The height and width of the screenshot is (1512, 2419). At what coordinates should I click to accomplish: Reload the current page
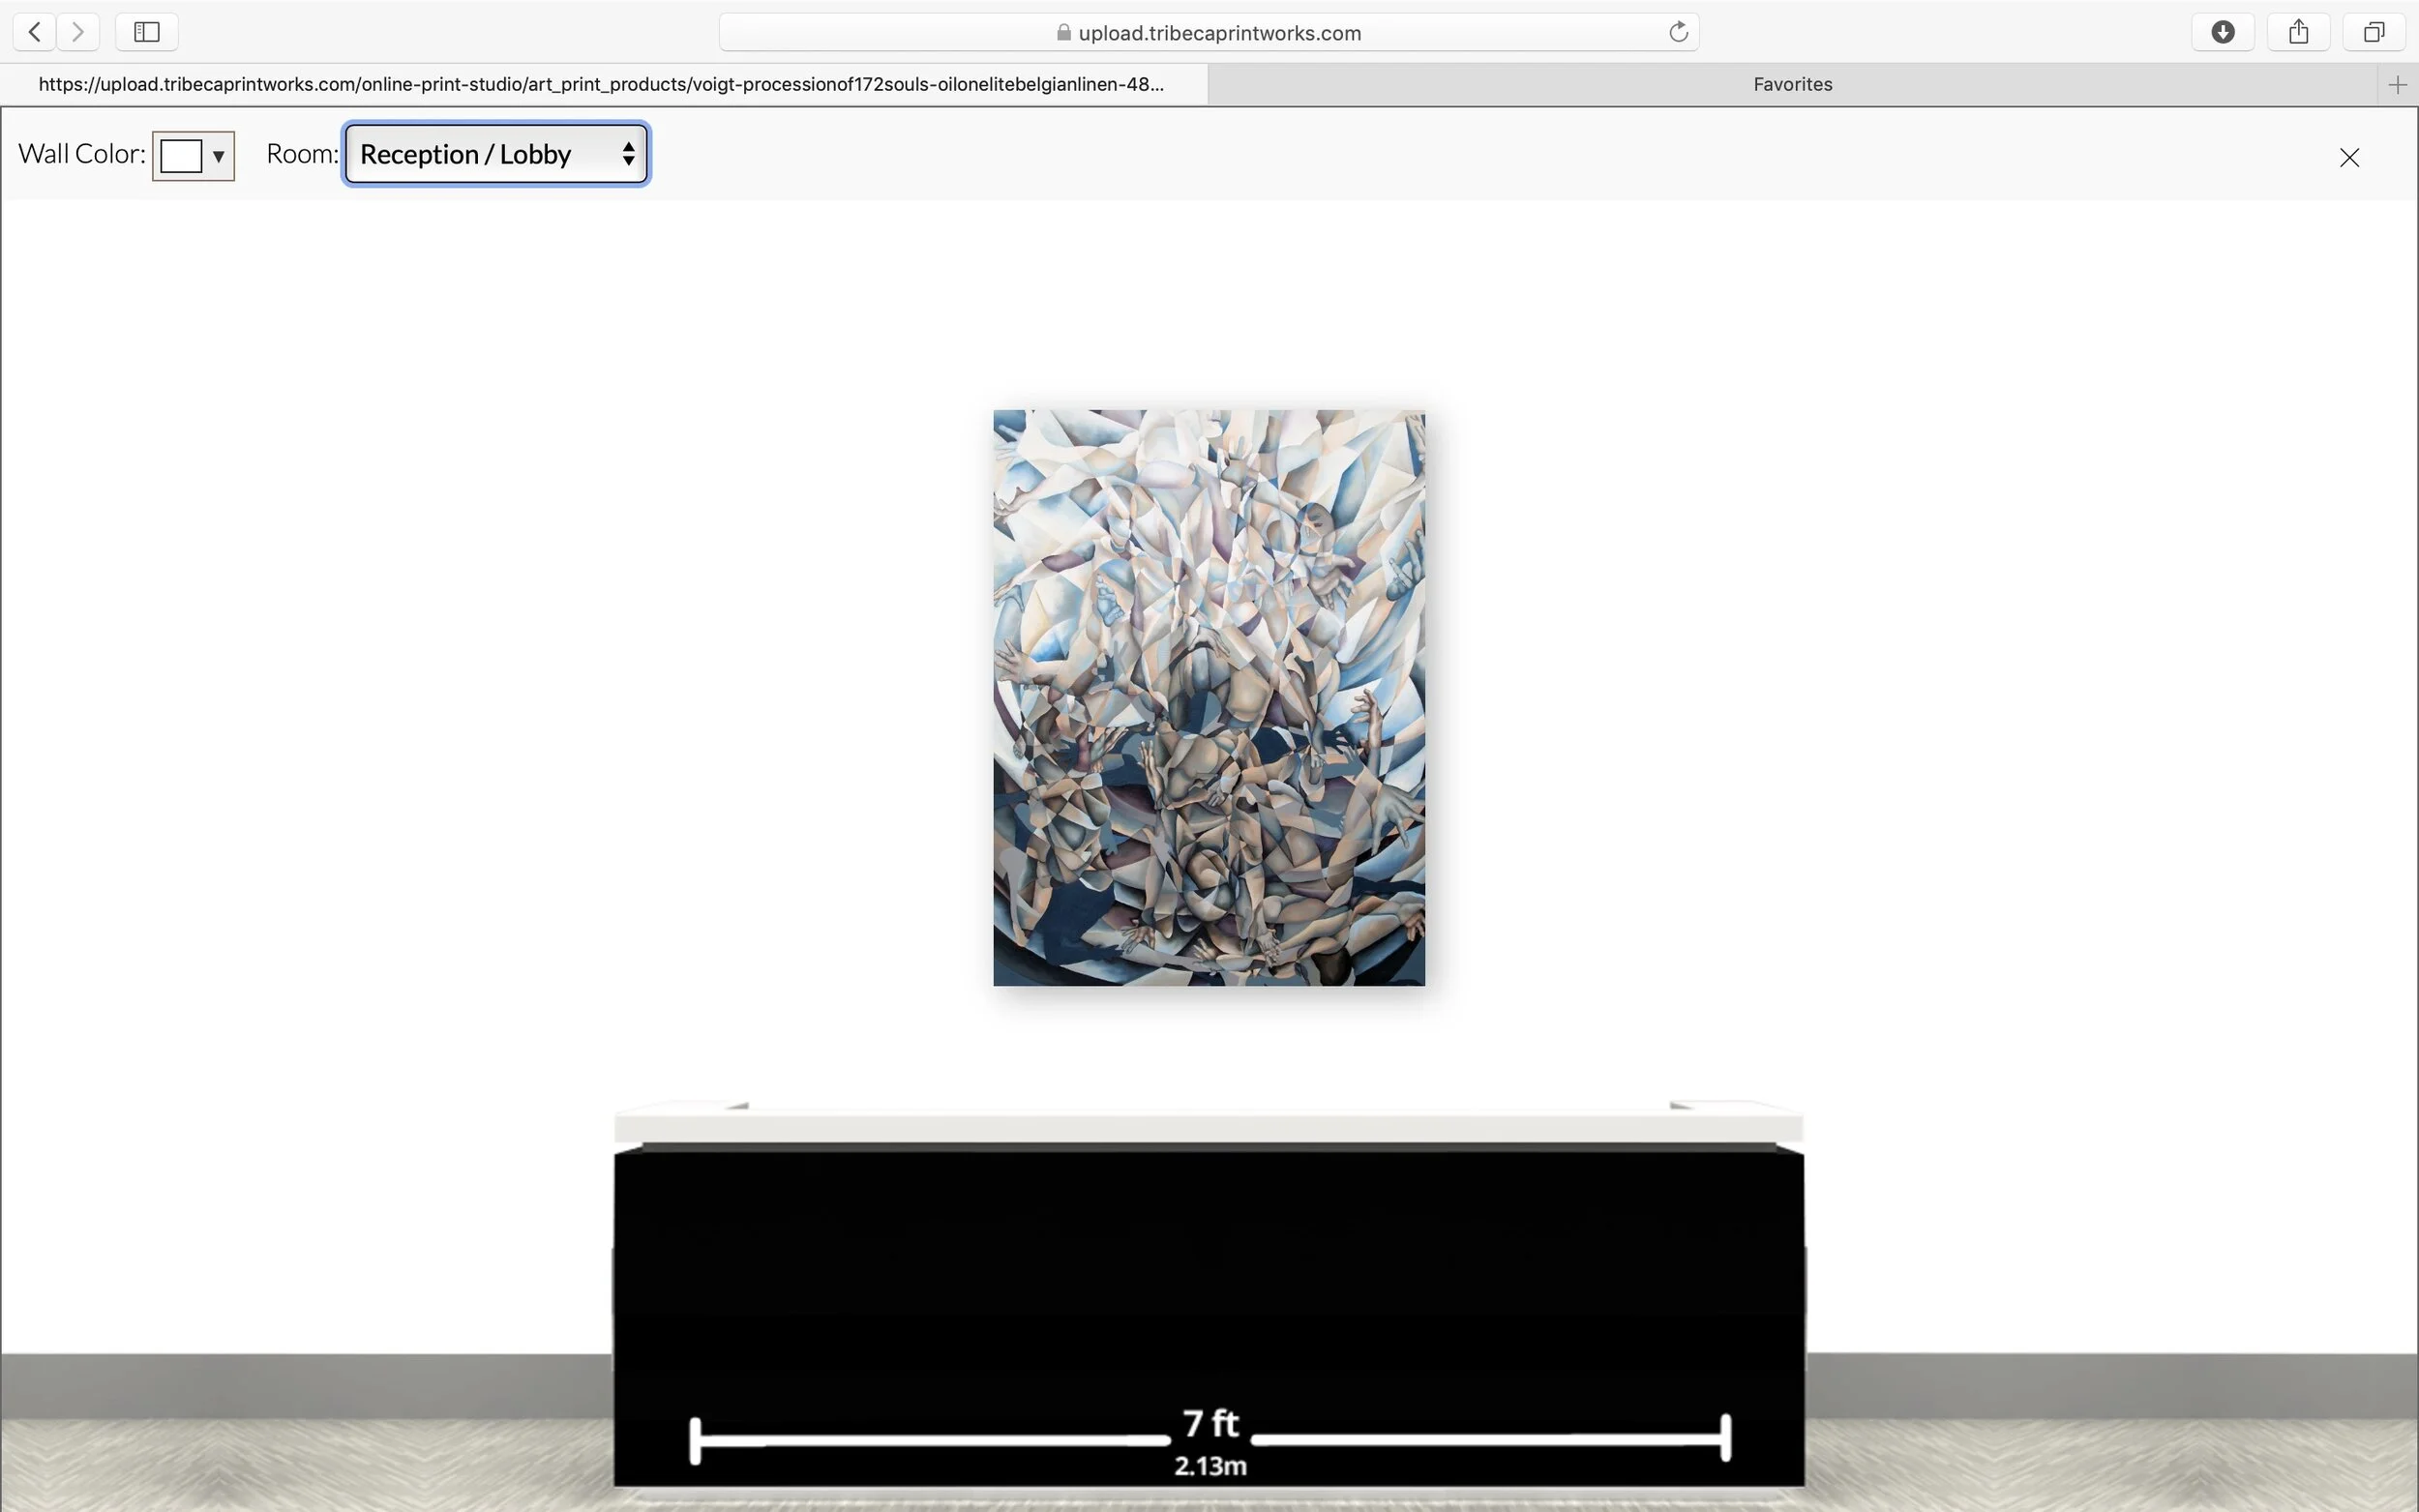1678,32
